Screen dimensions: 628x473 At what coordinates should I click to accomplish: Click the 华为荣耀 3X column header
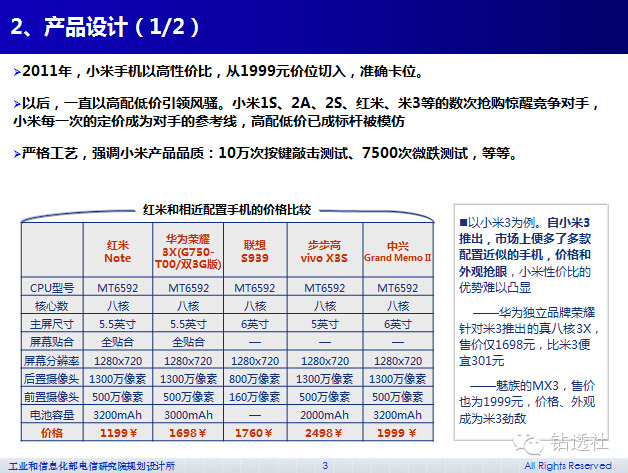[188, 252]
